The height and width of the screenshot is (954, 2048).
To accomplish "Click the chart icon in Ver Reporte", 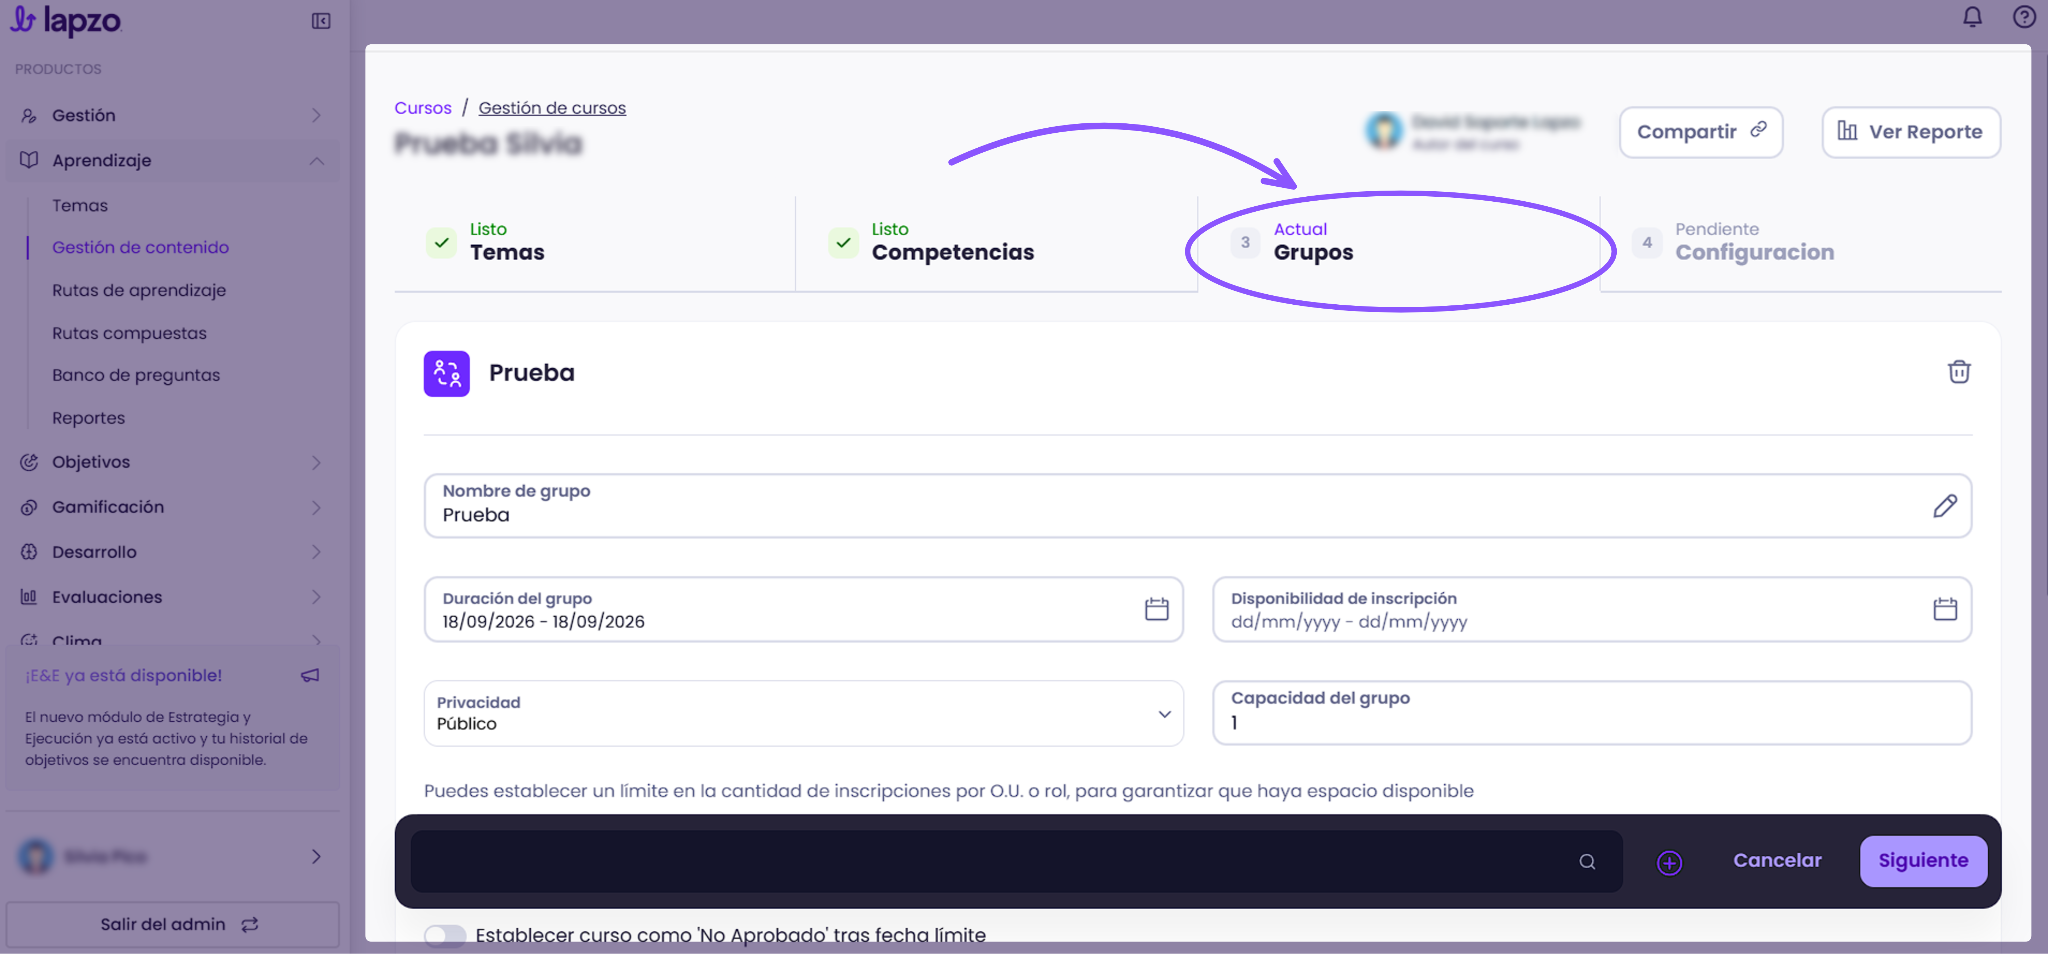I will [x=1847, y=131].
